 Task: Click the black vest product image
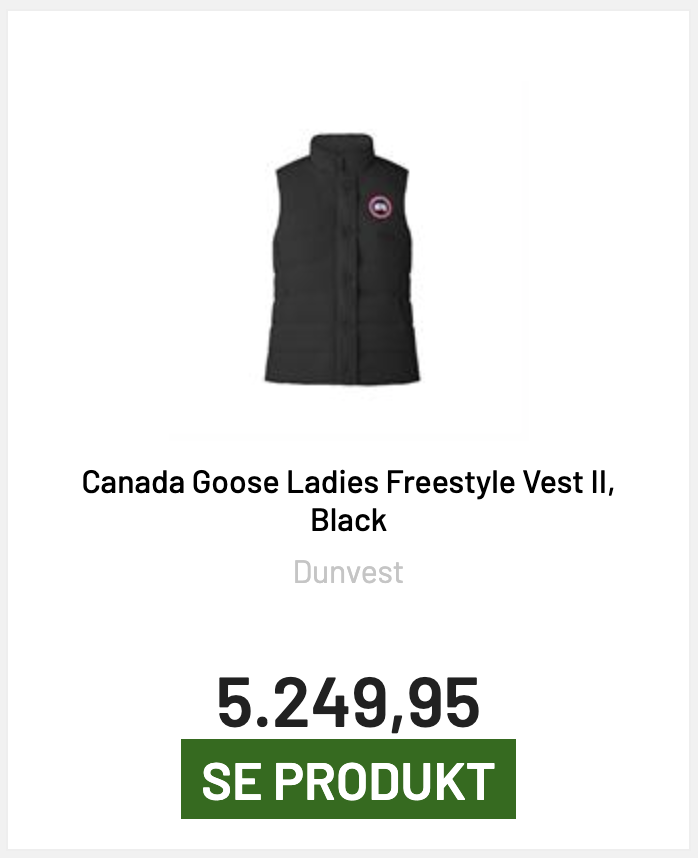click(x=347, y=258)
